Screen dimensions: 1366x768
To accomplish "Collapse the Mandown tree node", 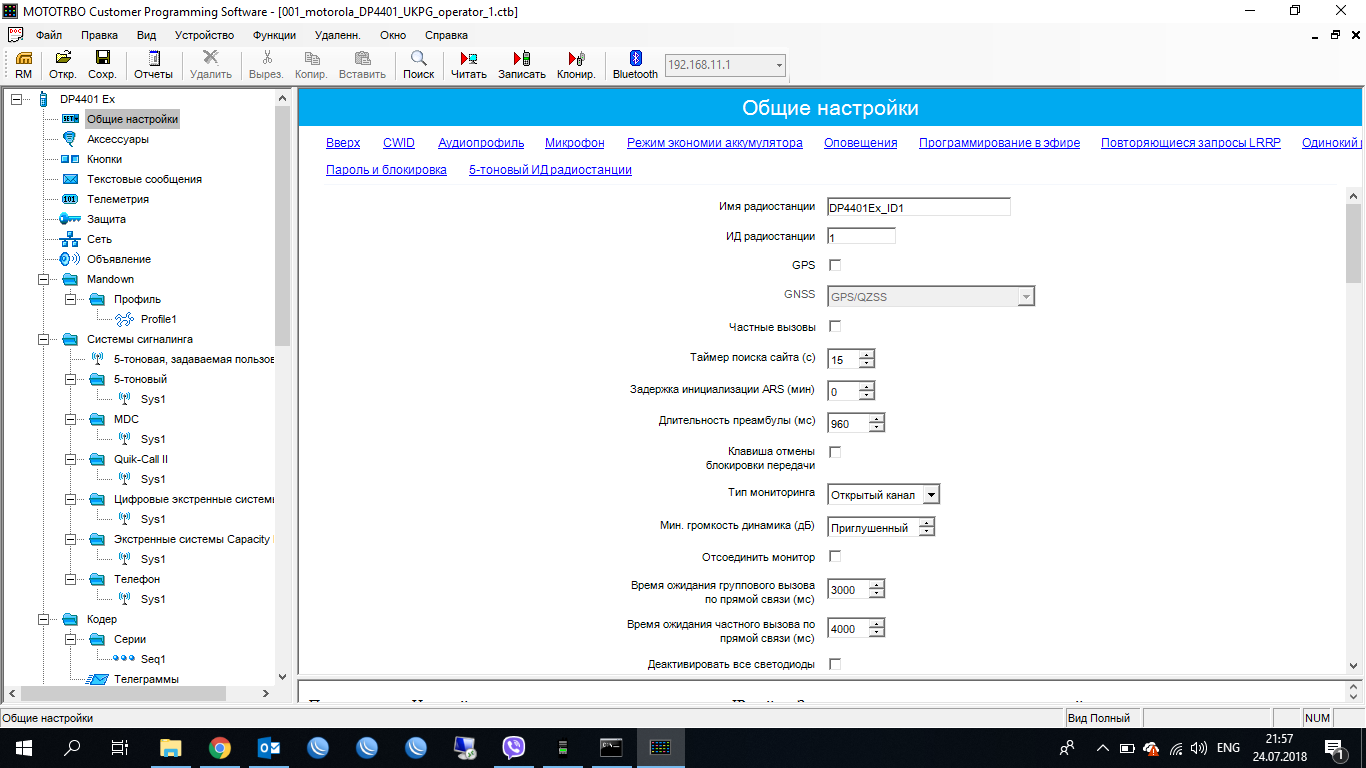I will 43,279.
